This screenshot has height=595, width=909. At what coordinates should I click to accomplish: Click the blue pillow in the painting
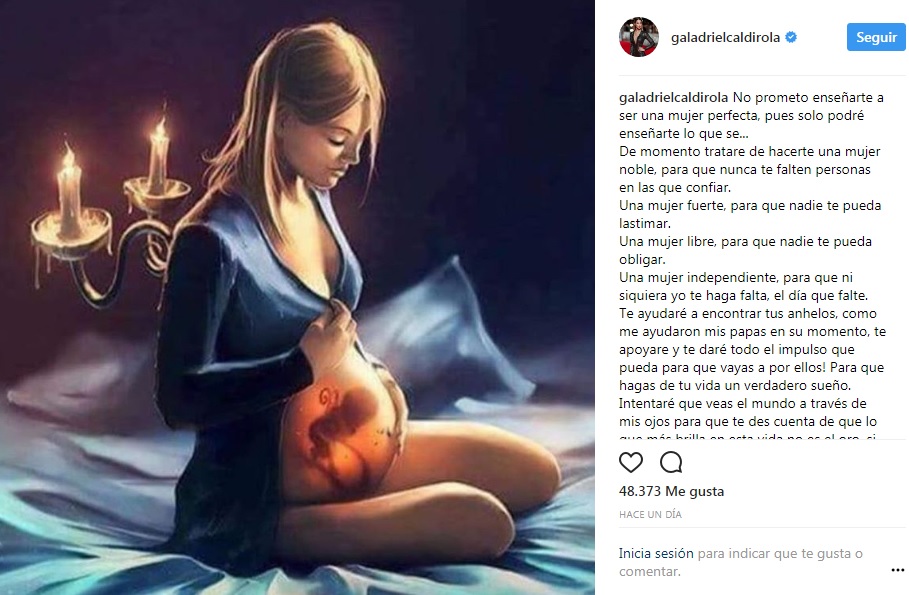tap(446, 331)
